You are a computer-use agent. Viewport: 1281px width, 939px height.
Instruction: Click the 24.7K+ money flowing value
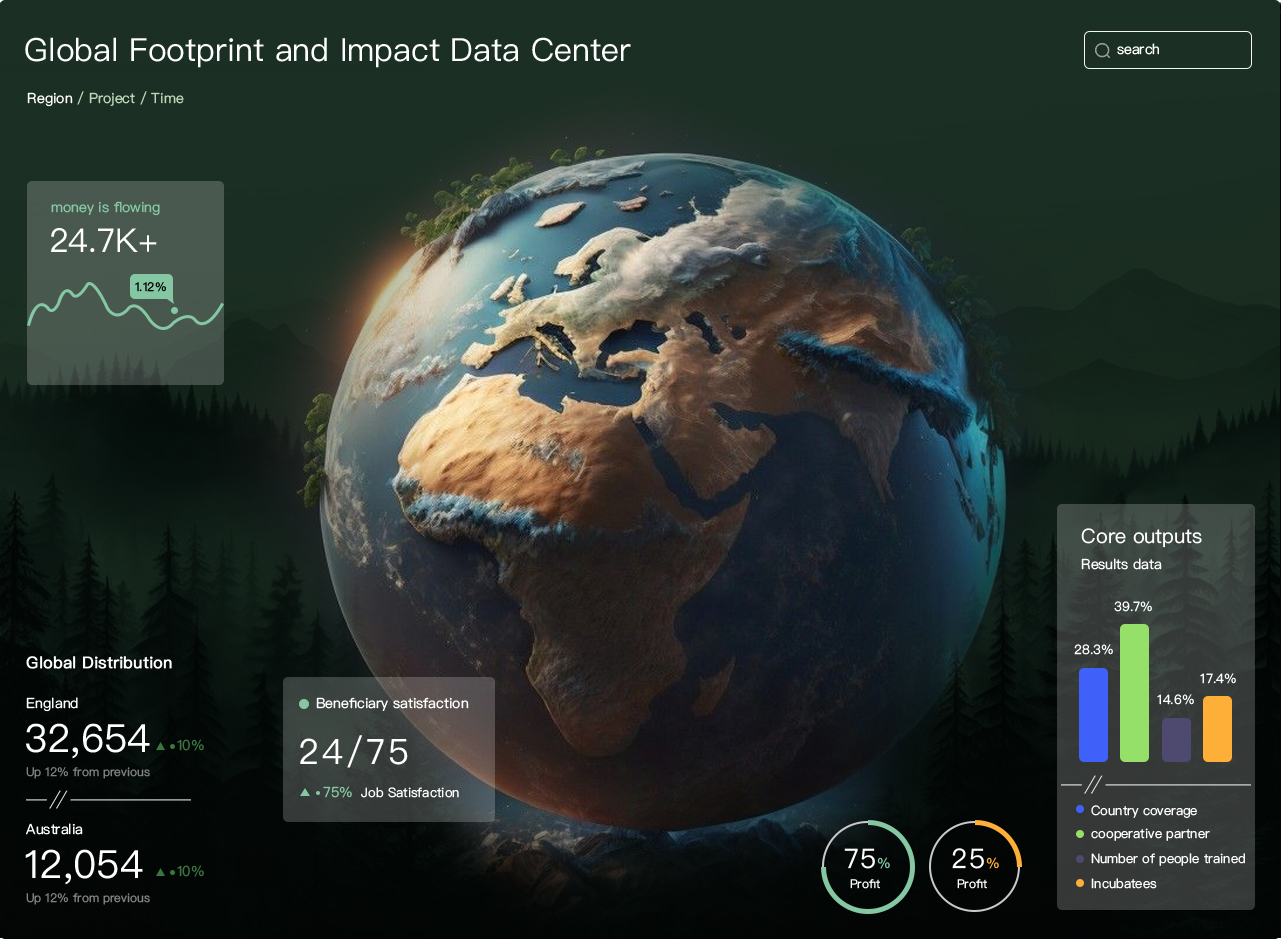coord(104,241)
